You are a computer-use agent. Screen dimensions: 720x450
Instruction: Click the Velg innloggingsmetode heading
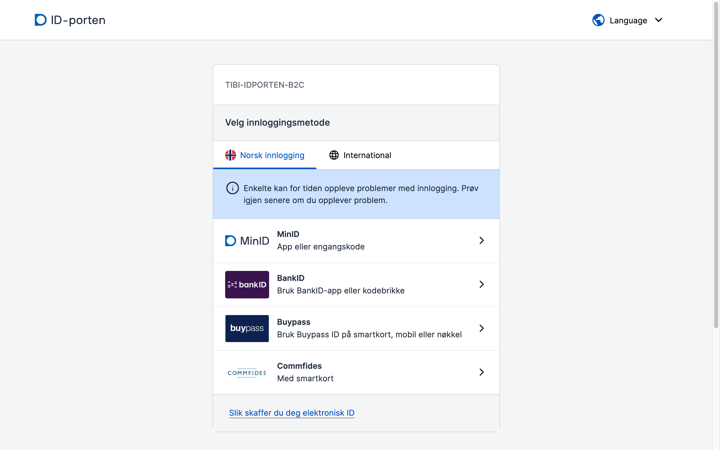click(x=277, y=123)
